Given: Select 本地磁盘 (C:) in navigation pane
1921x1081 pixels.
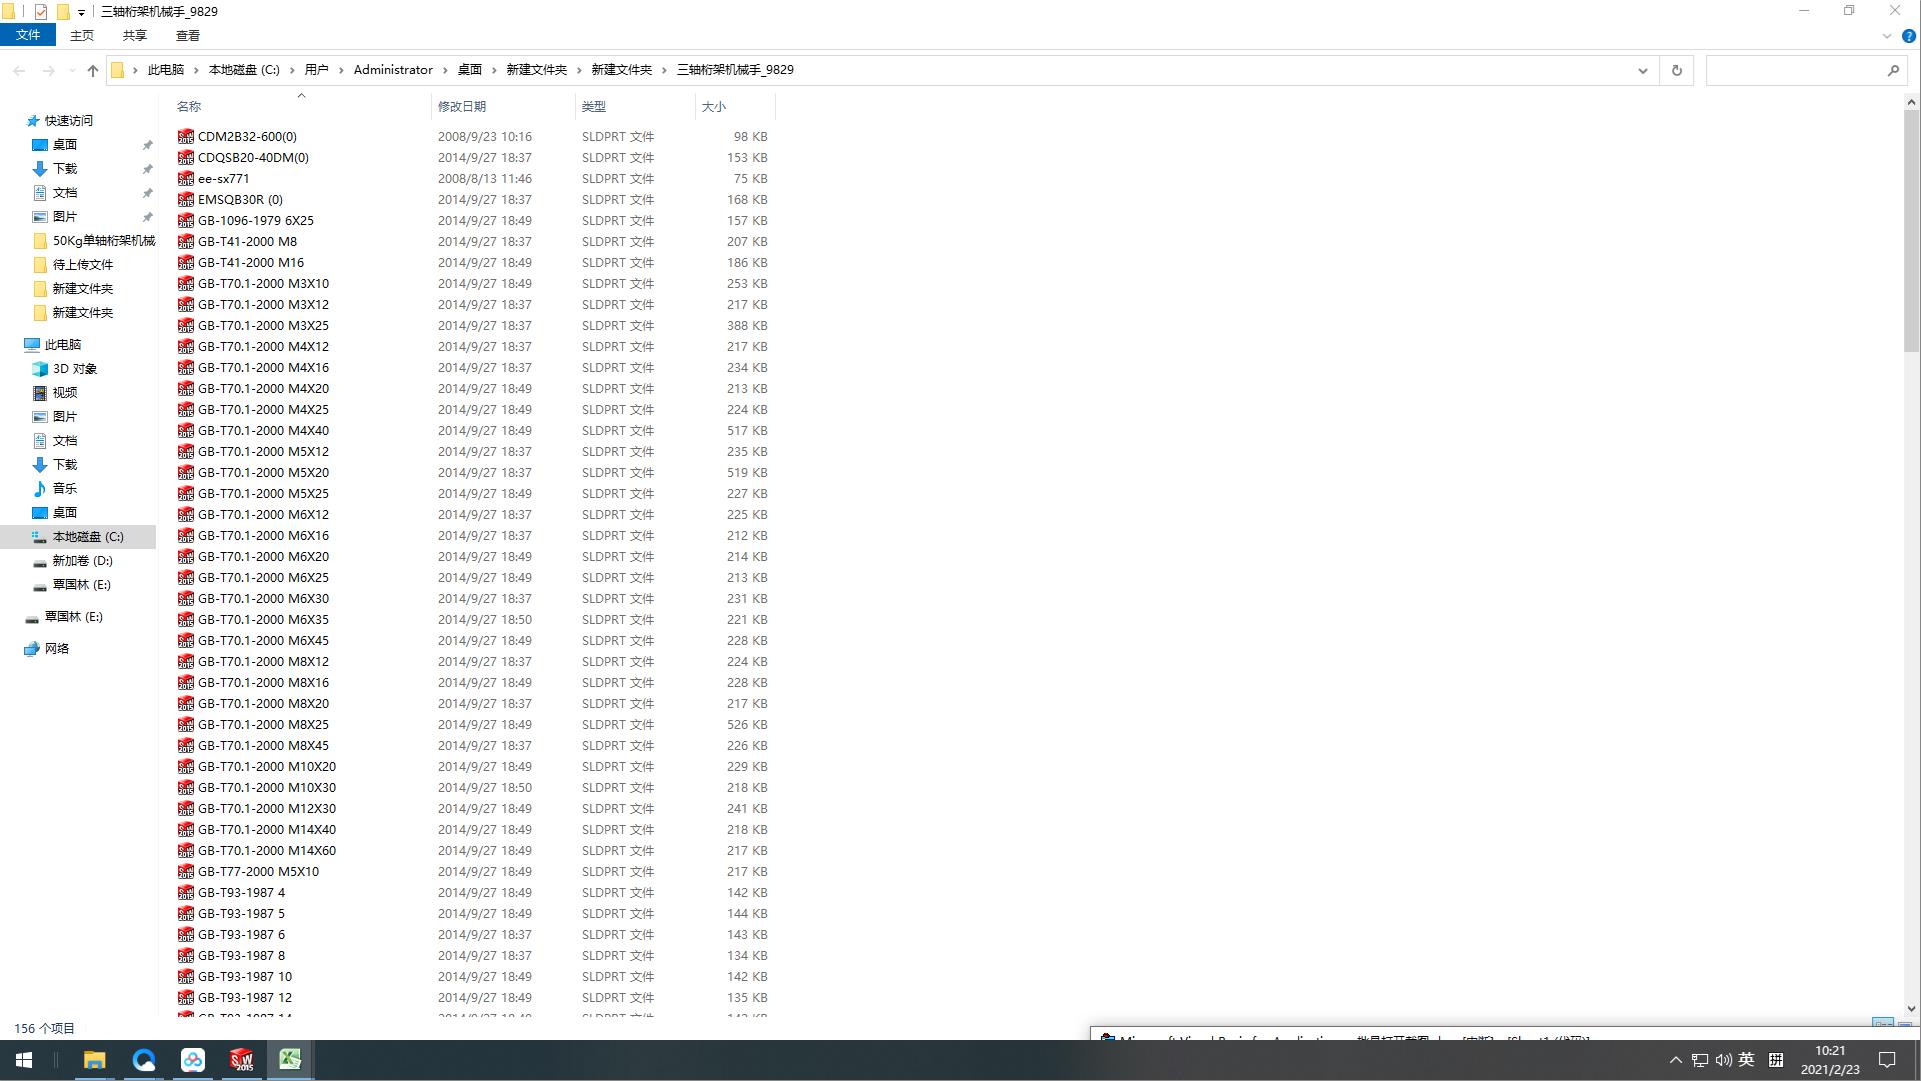Looking at the screenshot, I should click(87, 537).
